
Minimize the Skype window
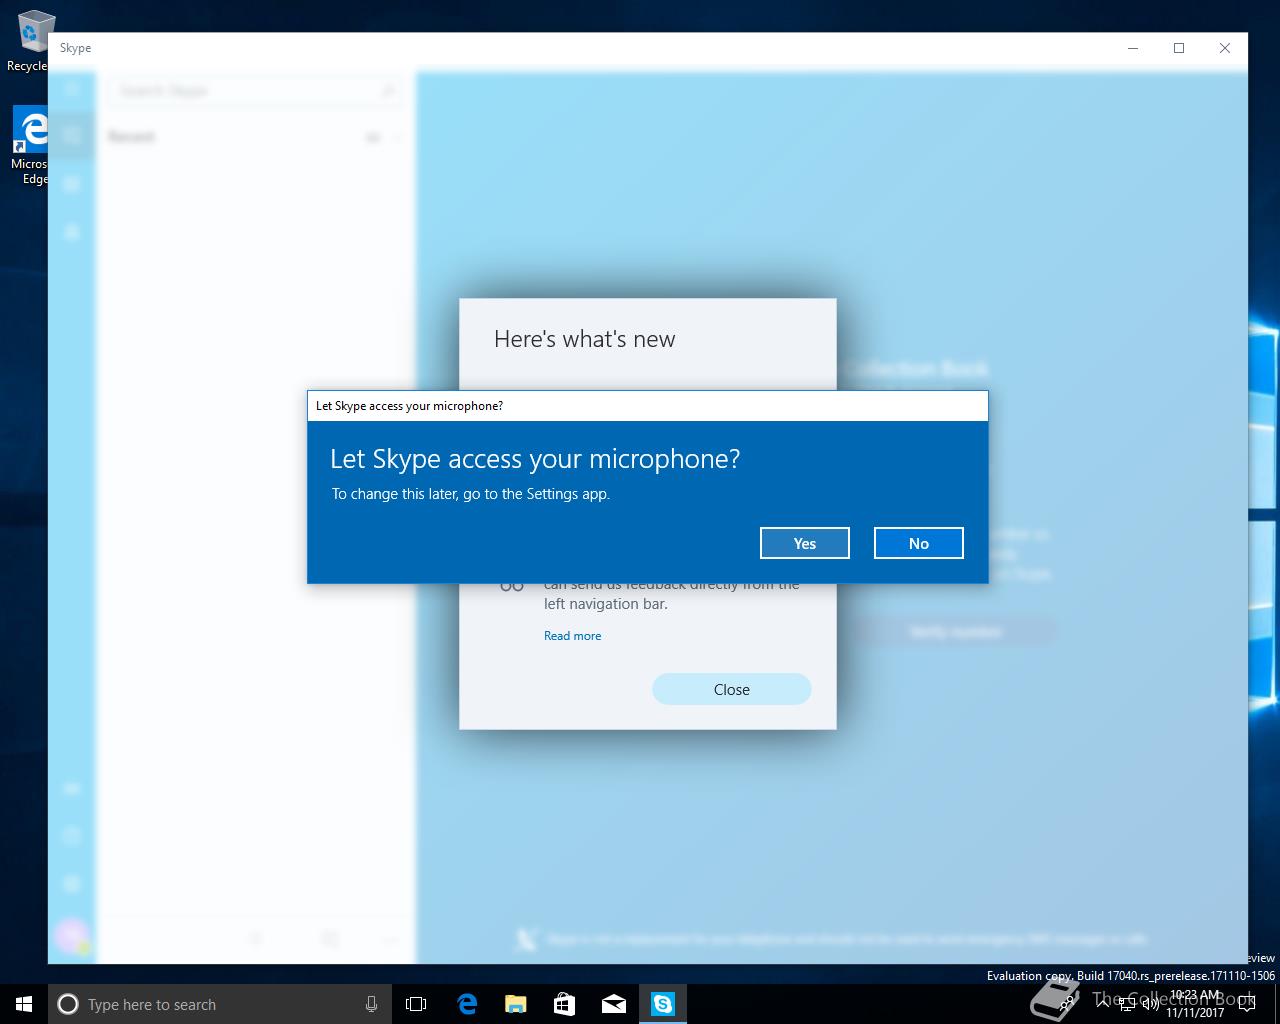coord(1133,48)
